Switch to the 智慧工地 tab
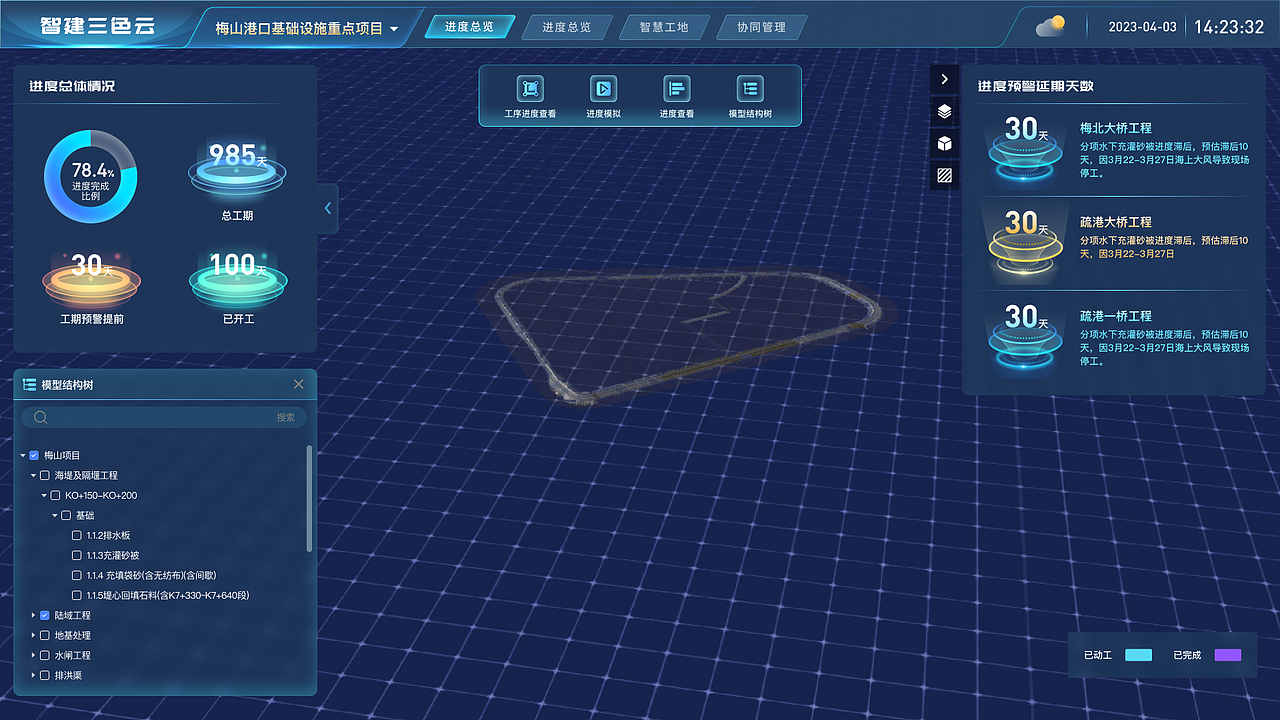Screen dimensions: 1280x720 (664, 27)
